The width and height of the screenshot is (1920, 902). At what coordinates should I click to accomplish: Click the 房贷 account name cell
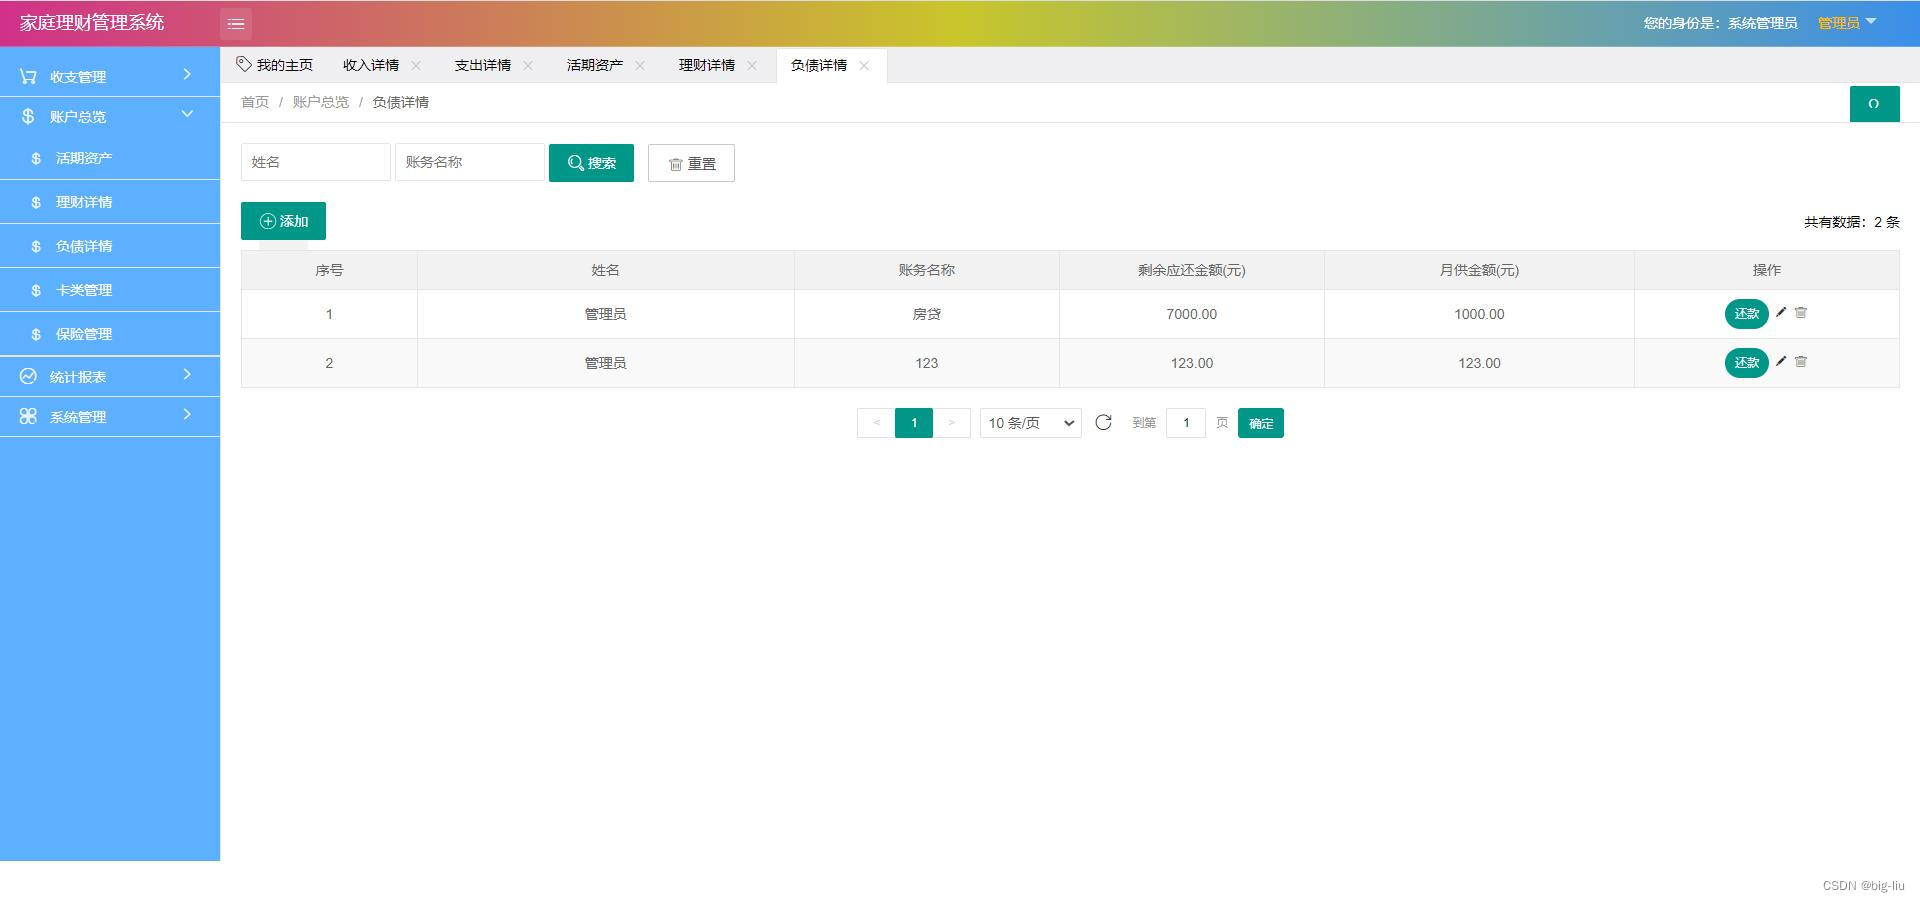coord(927,314)
